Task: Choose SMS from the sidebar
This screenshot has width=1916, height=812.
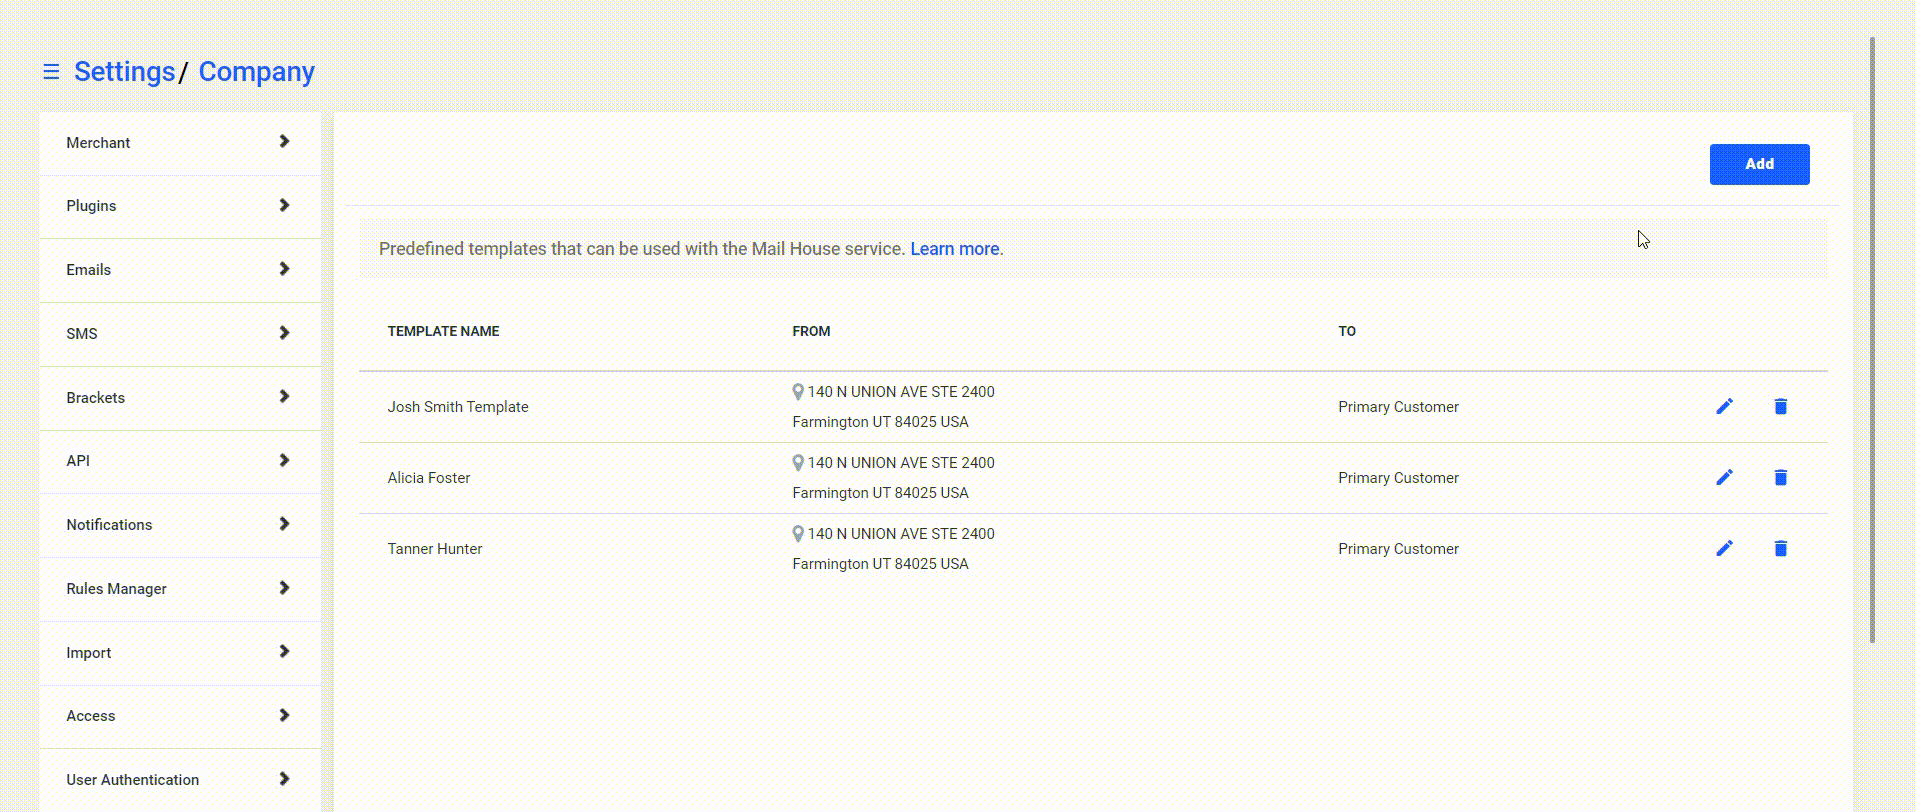Action: (x=180, y=334)
